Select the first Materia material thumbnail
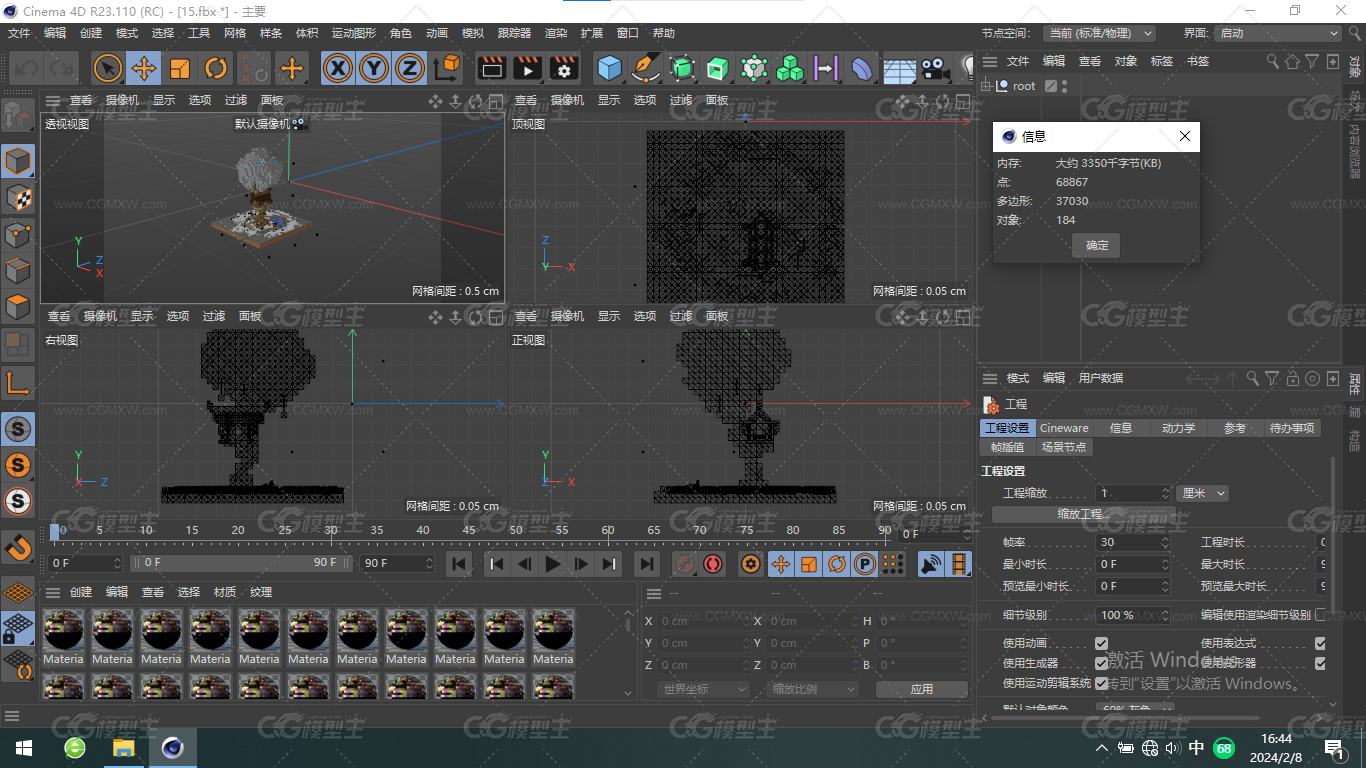1366x768 pixels. click(63, 637)
